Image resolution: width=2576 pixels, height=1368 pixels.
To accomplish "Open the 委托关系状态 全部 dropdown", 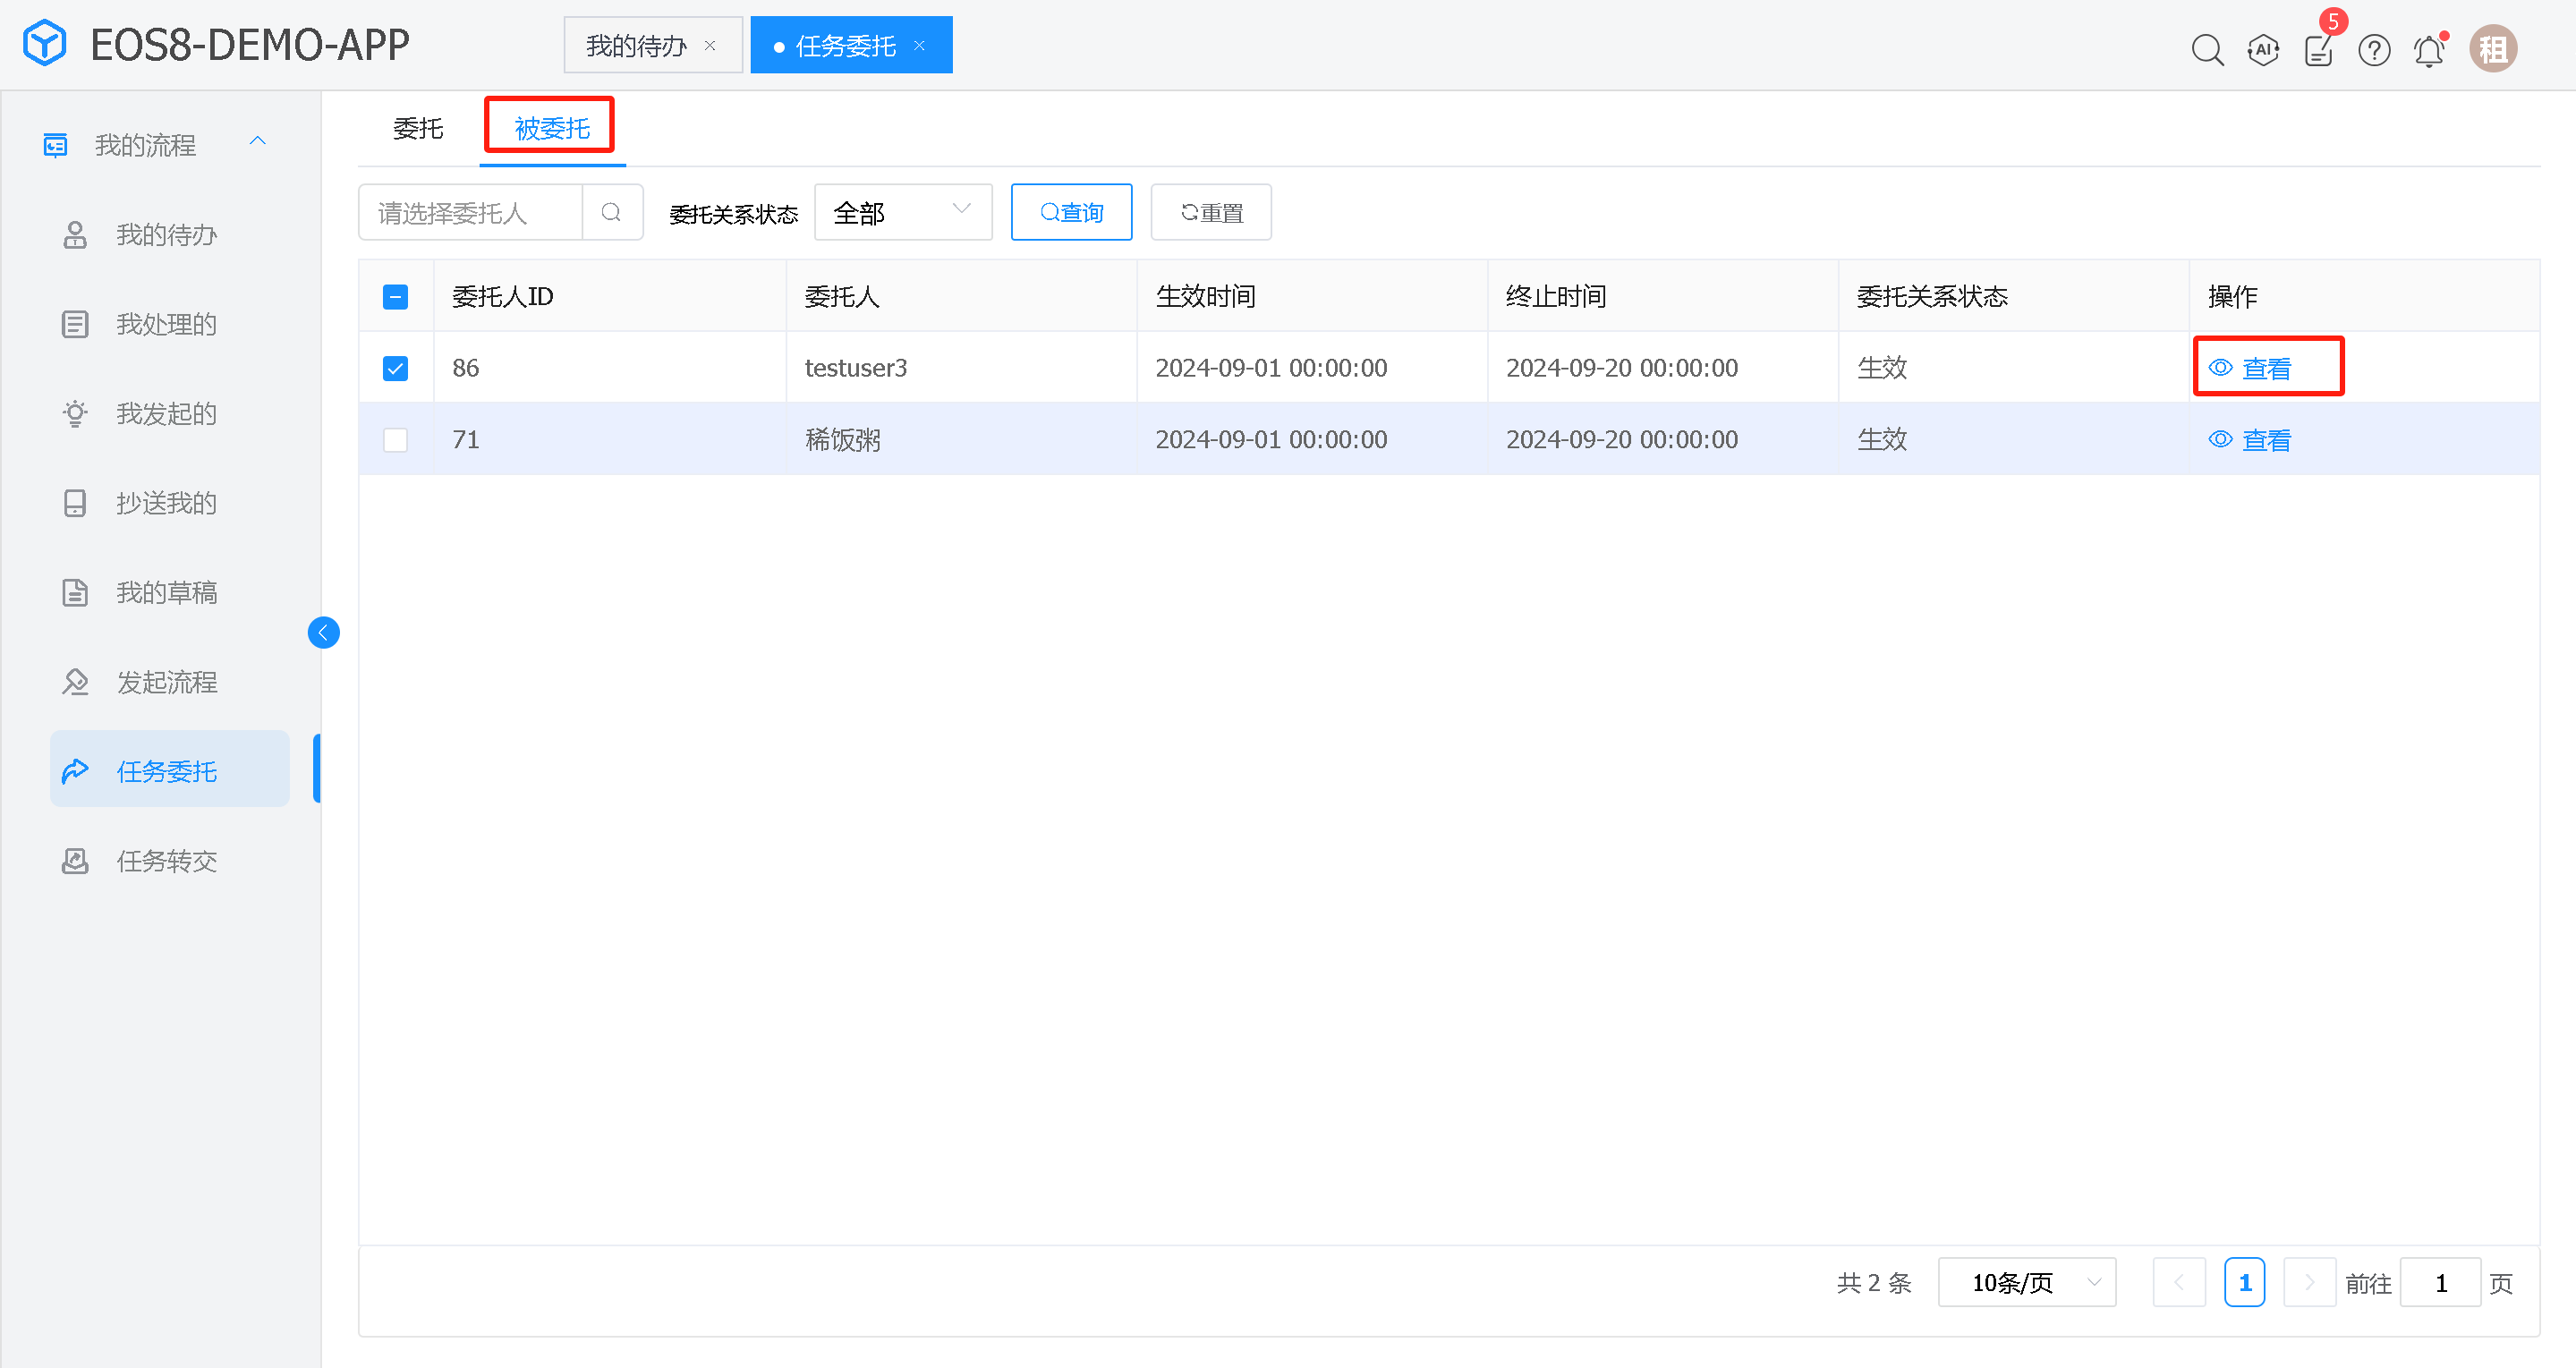I will [902, 212].
